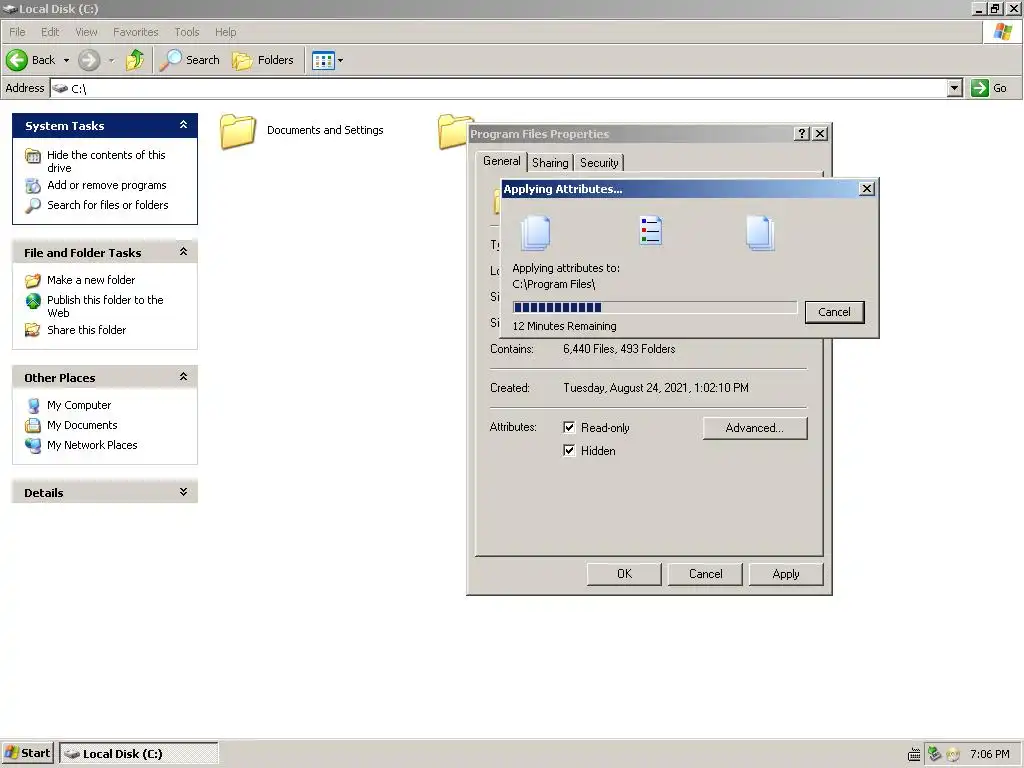Screen dimensions: 1024x768
Task: Toggle the Read-only checkbox
Action: [569, 427]
